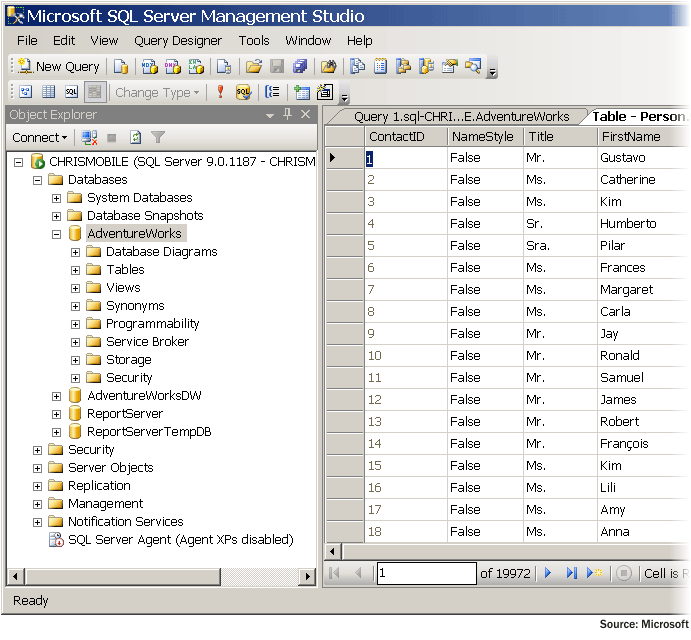Expand the AdventureWorksDW database
The width and height of the screenshot is (691, 640).
[56, 396]
